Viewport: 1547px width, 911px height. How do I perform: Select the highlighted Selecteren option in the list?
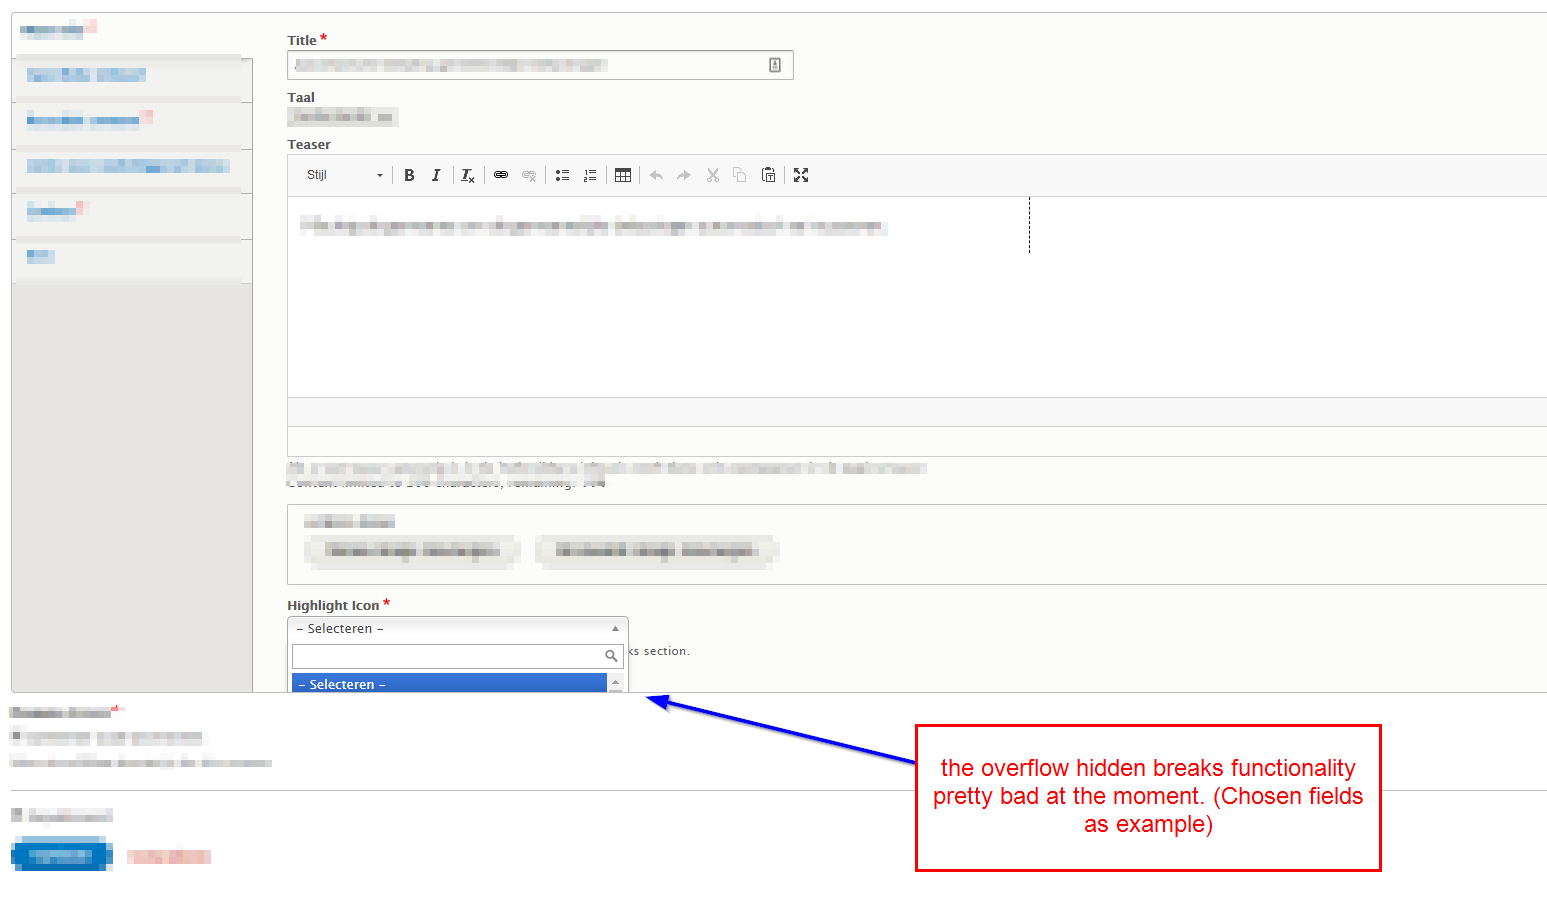[x=450, y=683]
